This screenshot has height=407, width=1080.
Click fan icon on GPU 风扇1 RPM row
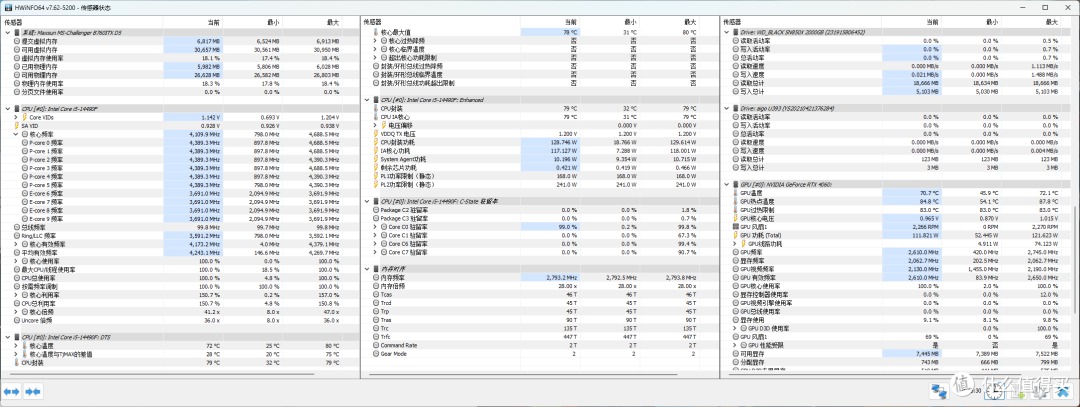pyautogui.click(x=734, y=227)
